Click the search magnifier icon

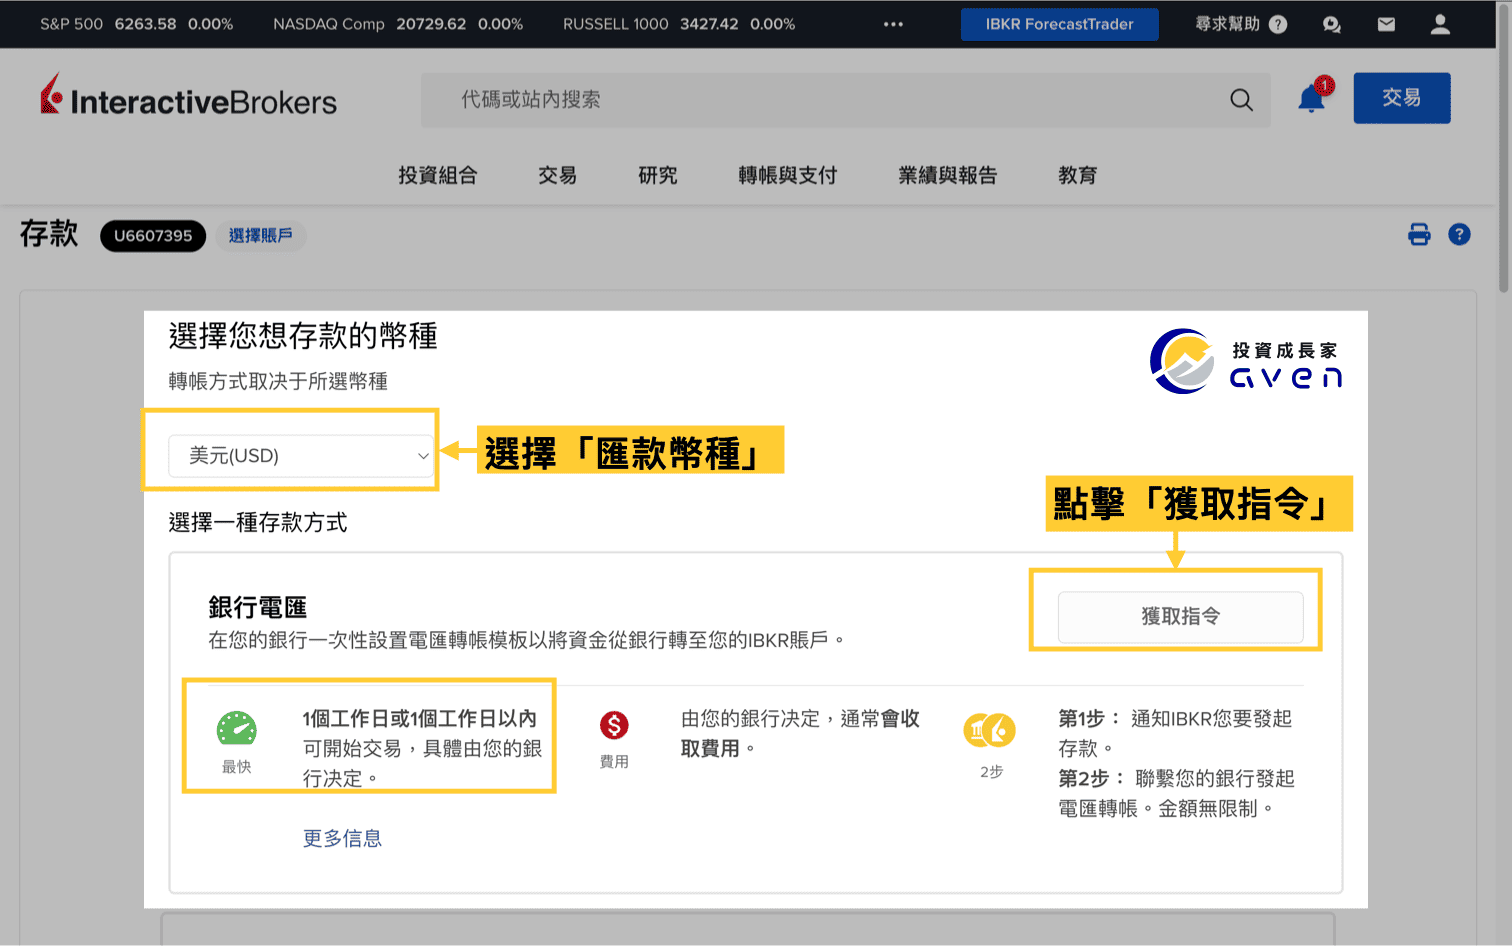(1241, 100)
